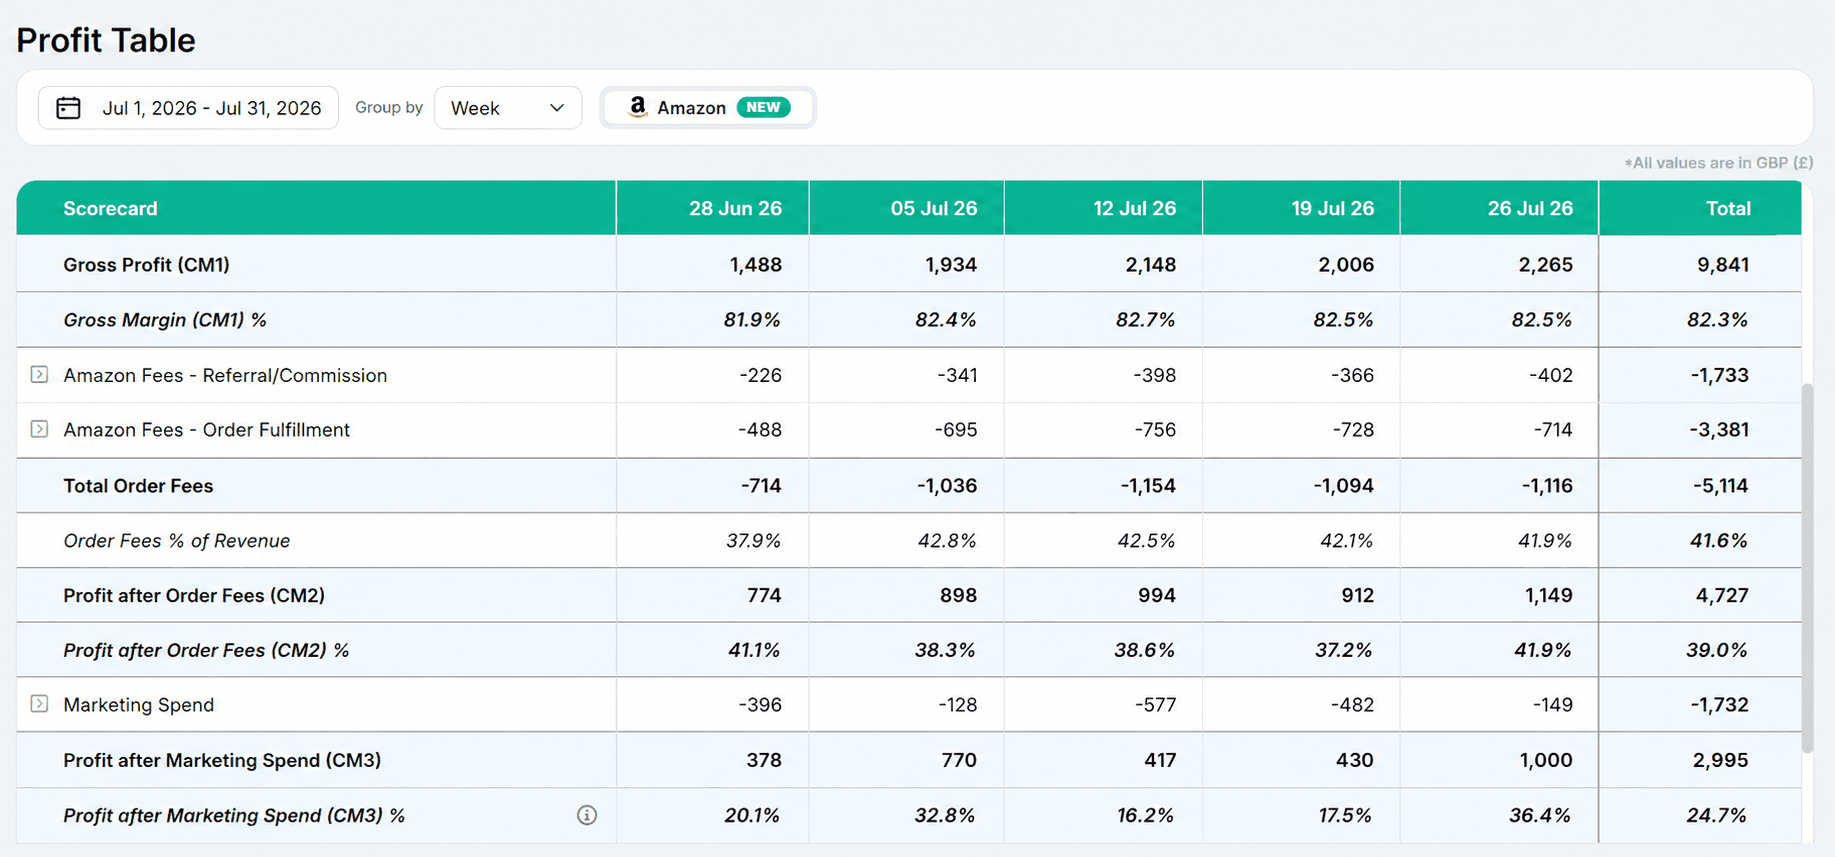
Task: Select the Amazon channel button
Action: 708,108
